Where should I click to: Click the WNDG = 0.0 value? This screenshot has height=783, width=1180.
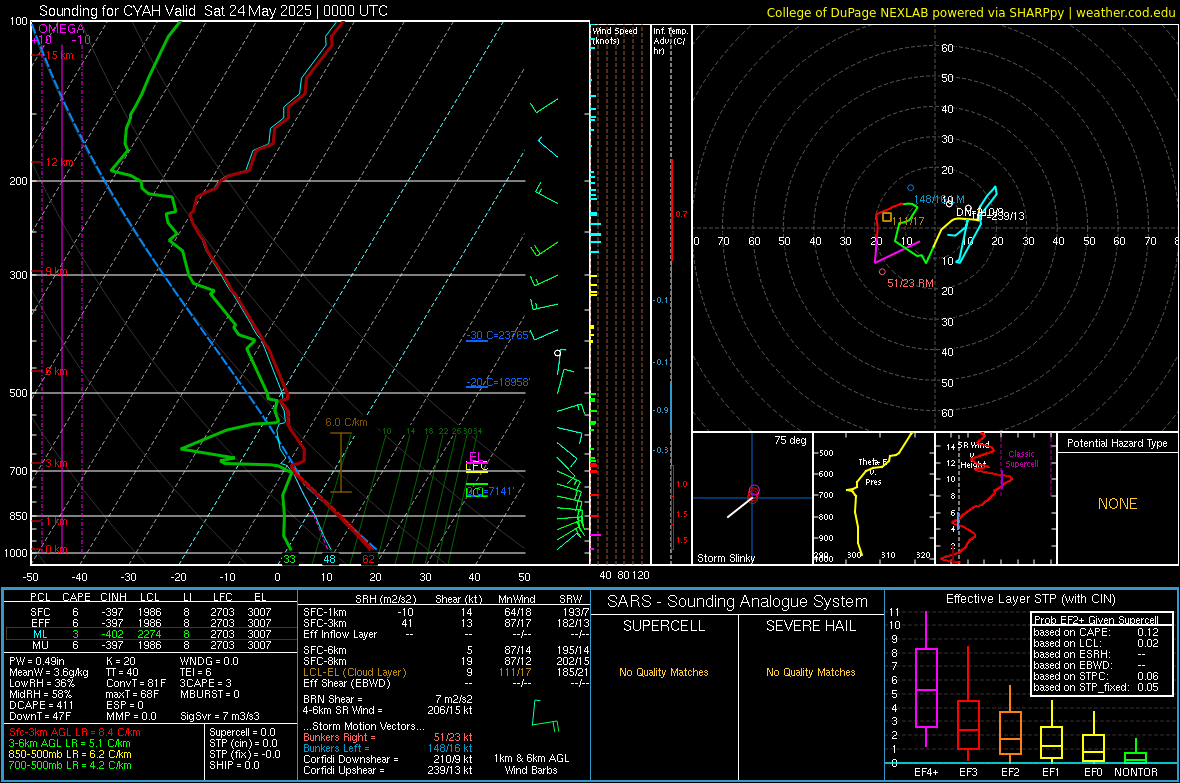pyautogui.click(x=209, y=661)
